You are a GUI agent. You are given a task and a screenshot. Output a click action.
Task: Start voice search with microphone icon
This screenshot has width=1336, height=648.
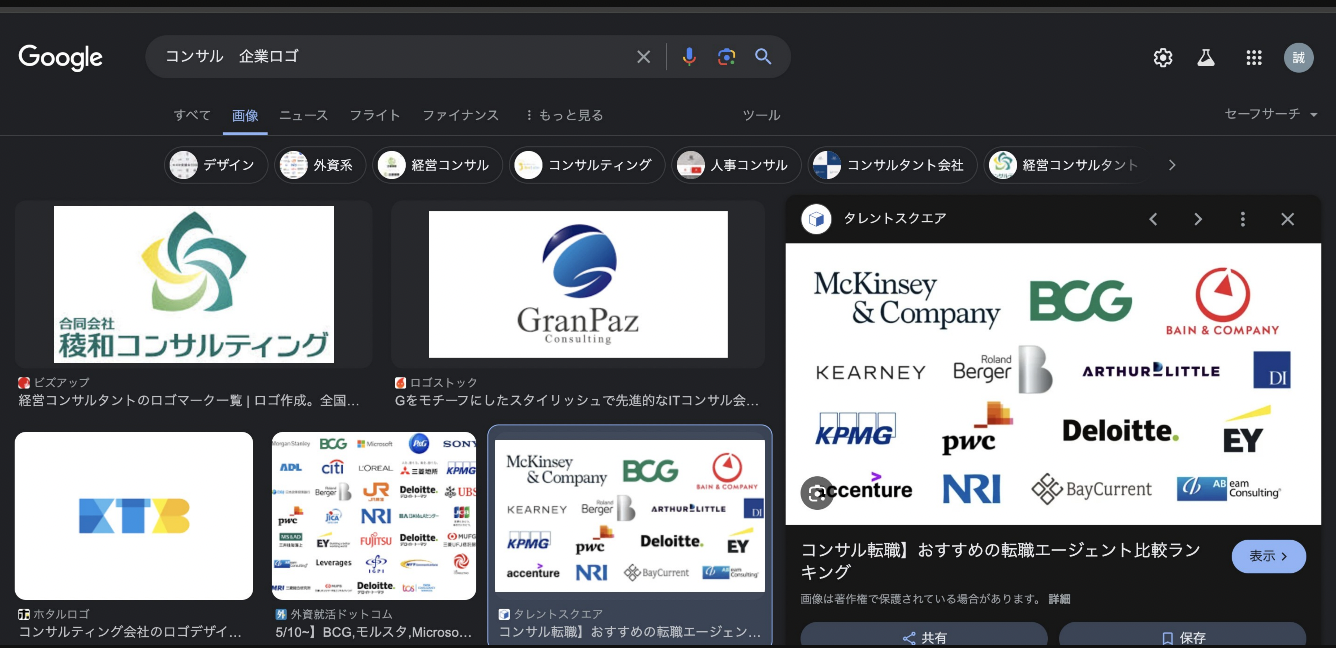click(x=689, y=57)
